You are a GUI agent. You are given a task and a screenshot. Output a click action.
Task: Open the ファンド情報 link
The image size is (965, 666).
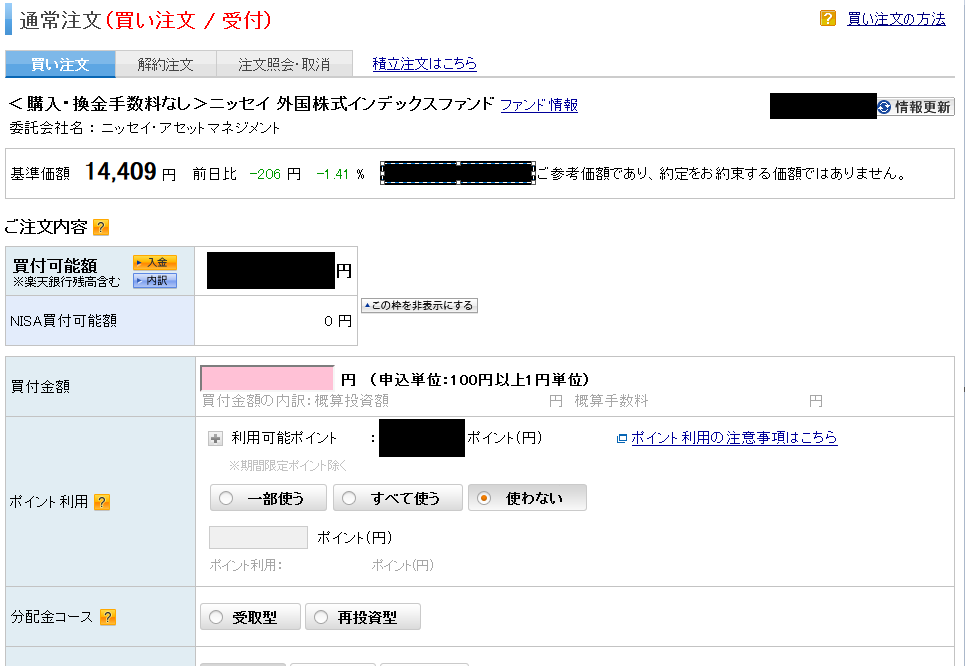pyautogui.click(x=538, y=104)
